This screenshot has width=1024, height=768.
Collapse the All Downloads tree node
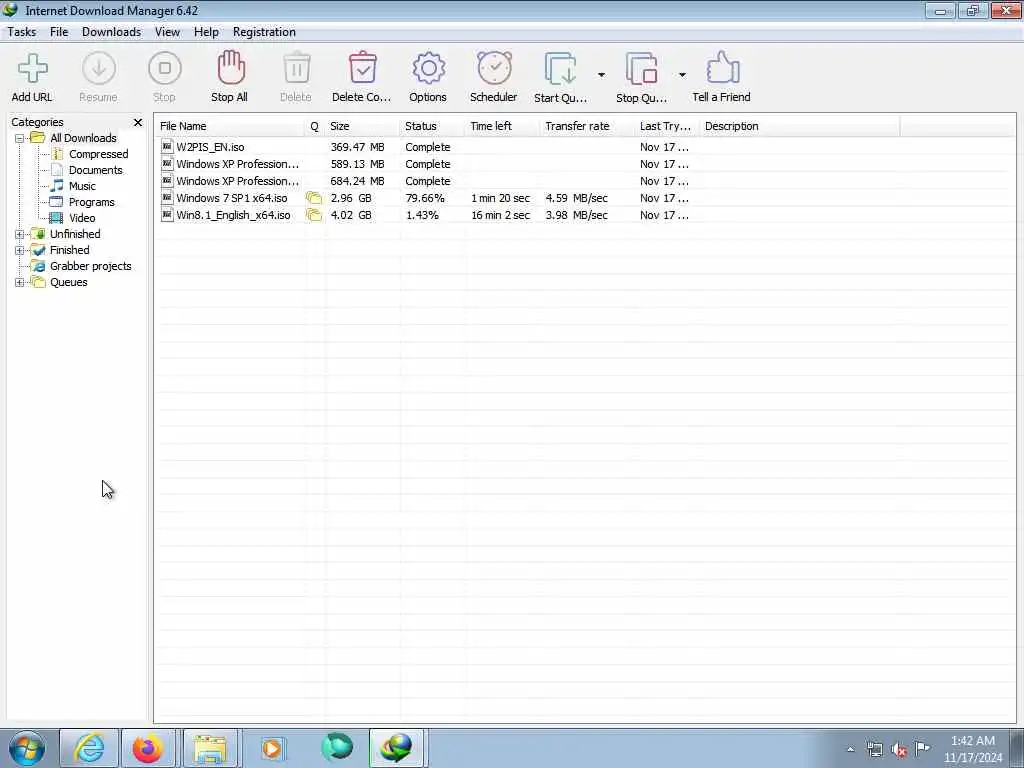[20, 138]
